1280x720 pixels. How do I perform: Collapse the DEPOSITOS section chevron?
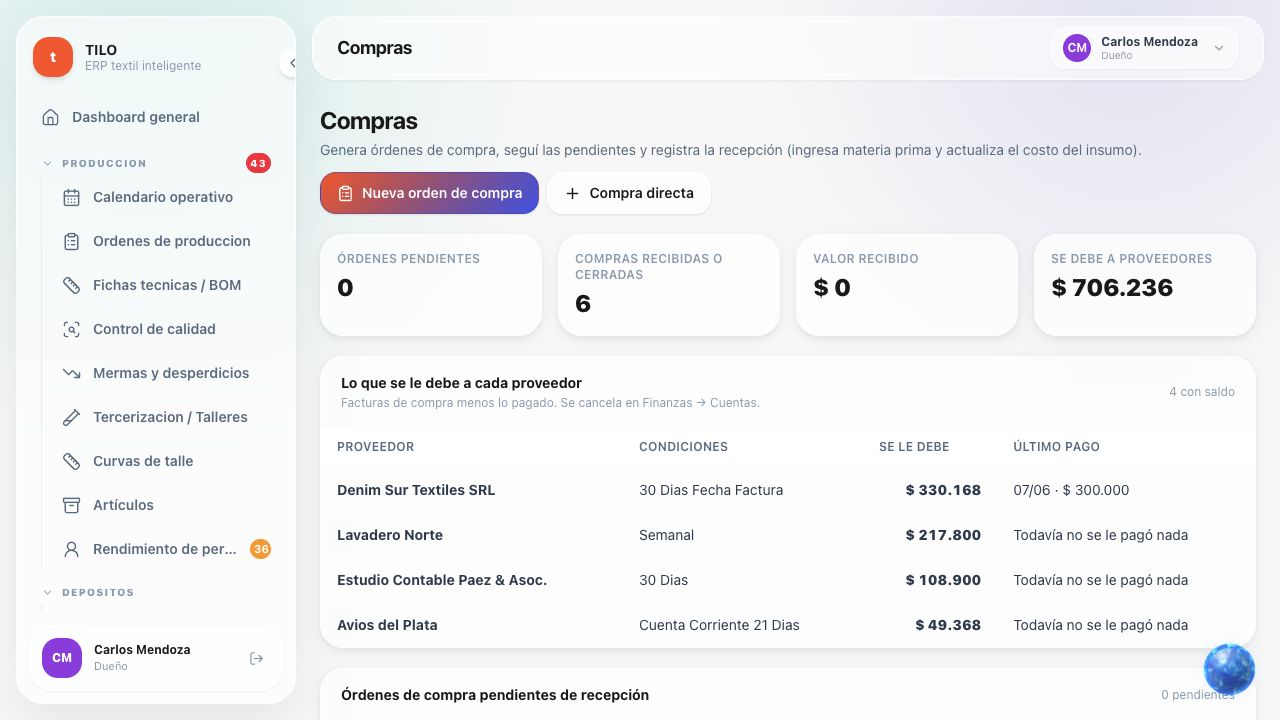tap(47, 592)
